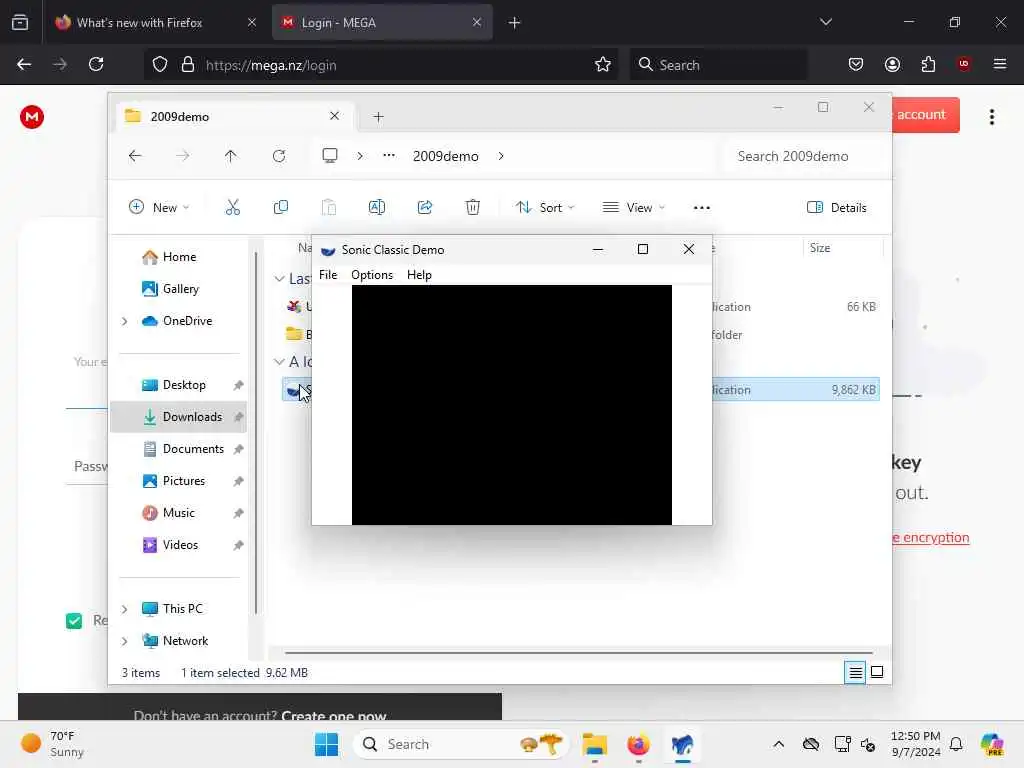Switch to details list view layout
Image resolution: width=1024 pixels, height=768 pixels.
click(x=855, y=672)
